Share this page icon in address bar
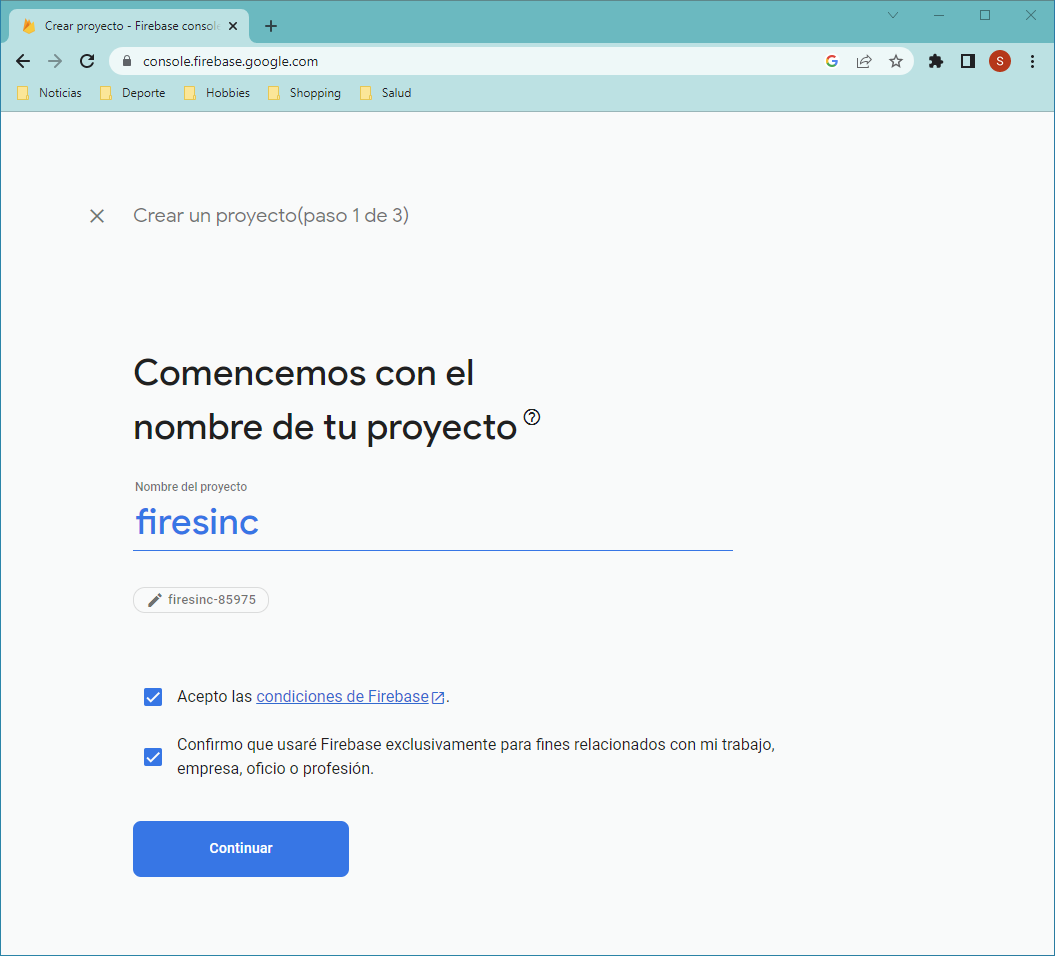 (x=864, y=61)
